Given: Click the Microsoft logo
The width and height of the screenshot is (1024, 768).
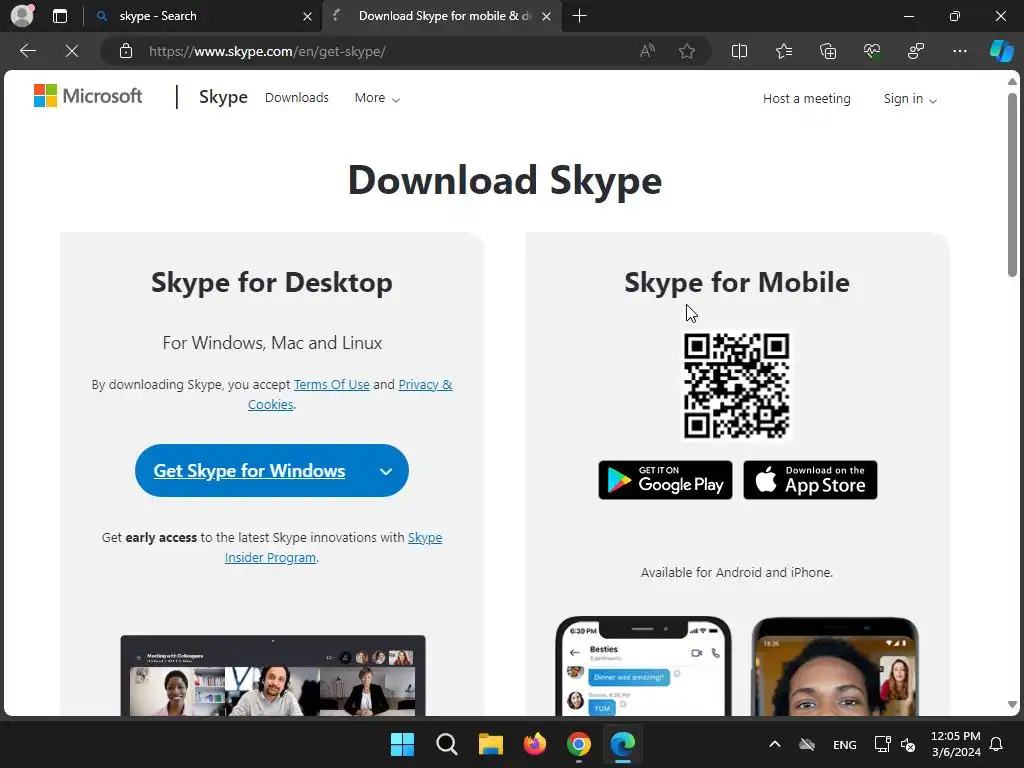Looking at the screenshot, I should pyautogui.click(x=88, y=96).
